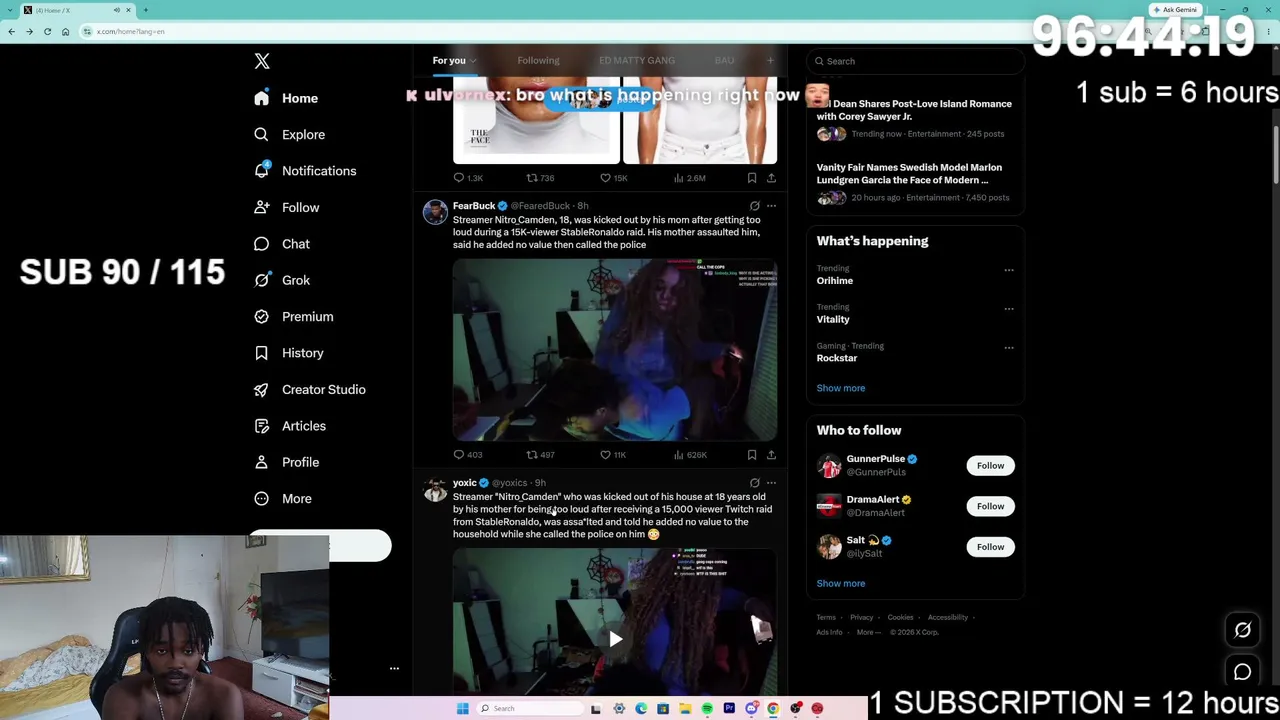Open the Follow item in sidebar
The width and height of the screenshot is (1280, 720).
(287, 207)
